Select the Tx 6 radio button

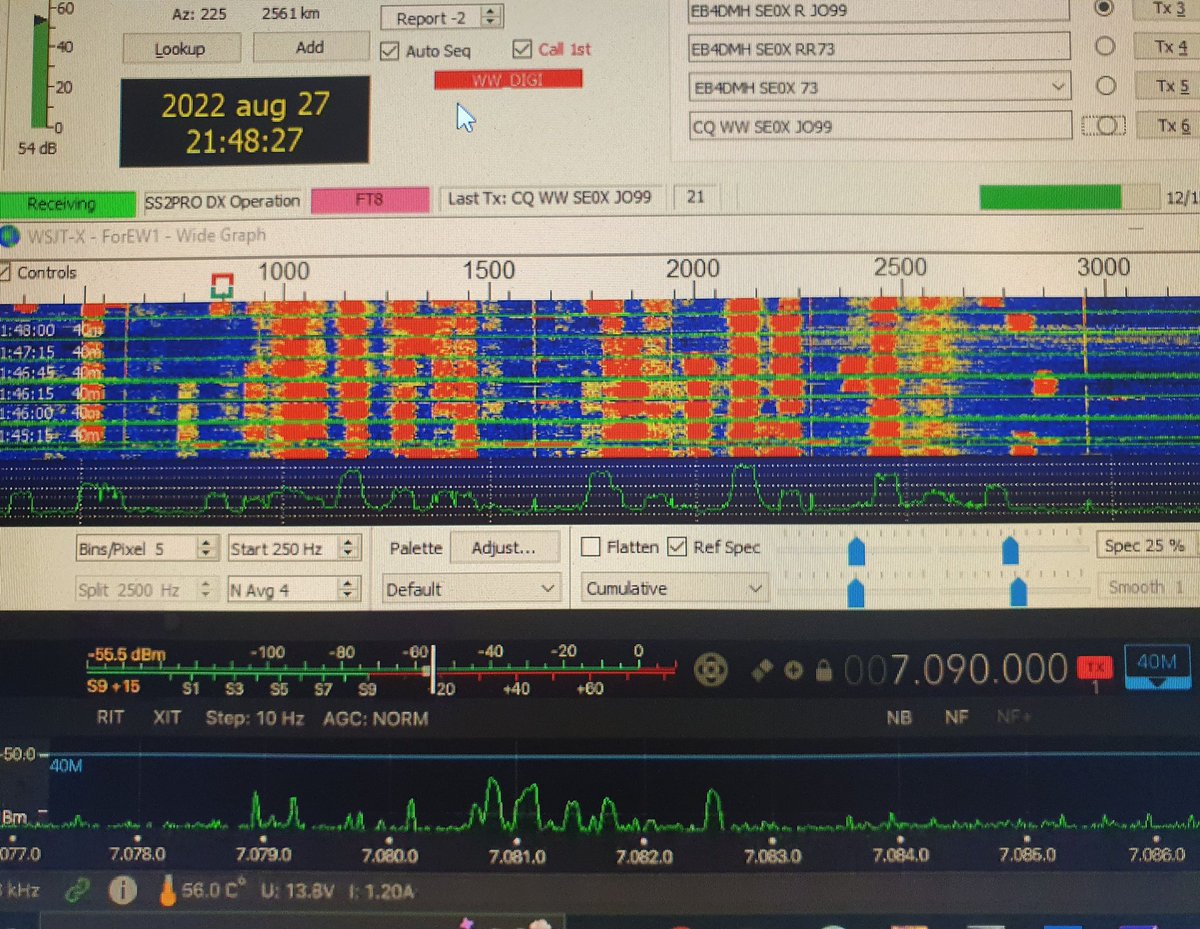[x=1106, y=126]
